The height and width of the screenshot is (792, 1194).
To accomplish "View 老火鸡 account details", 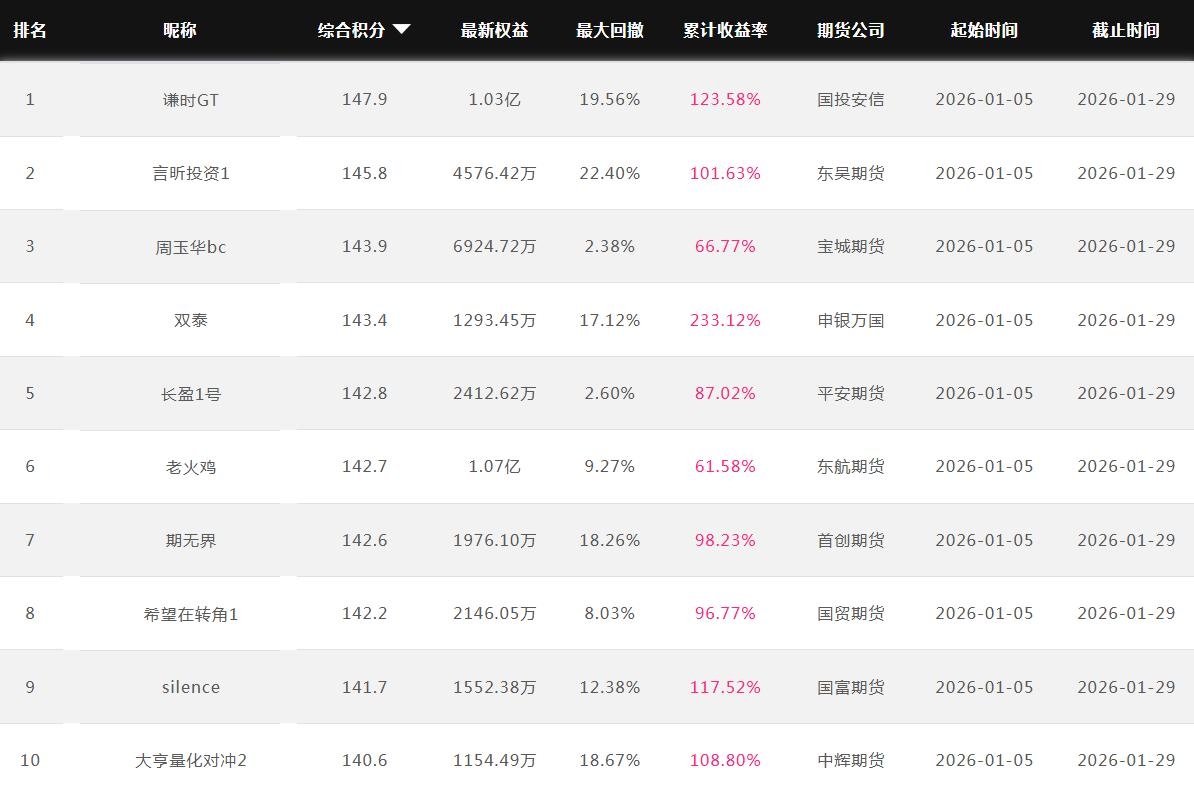I will coord(190,467).
